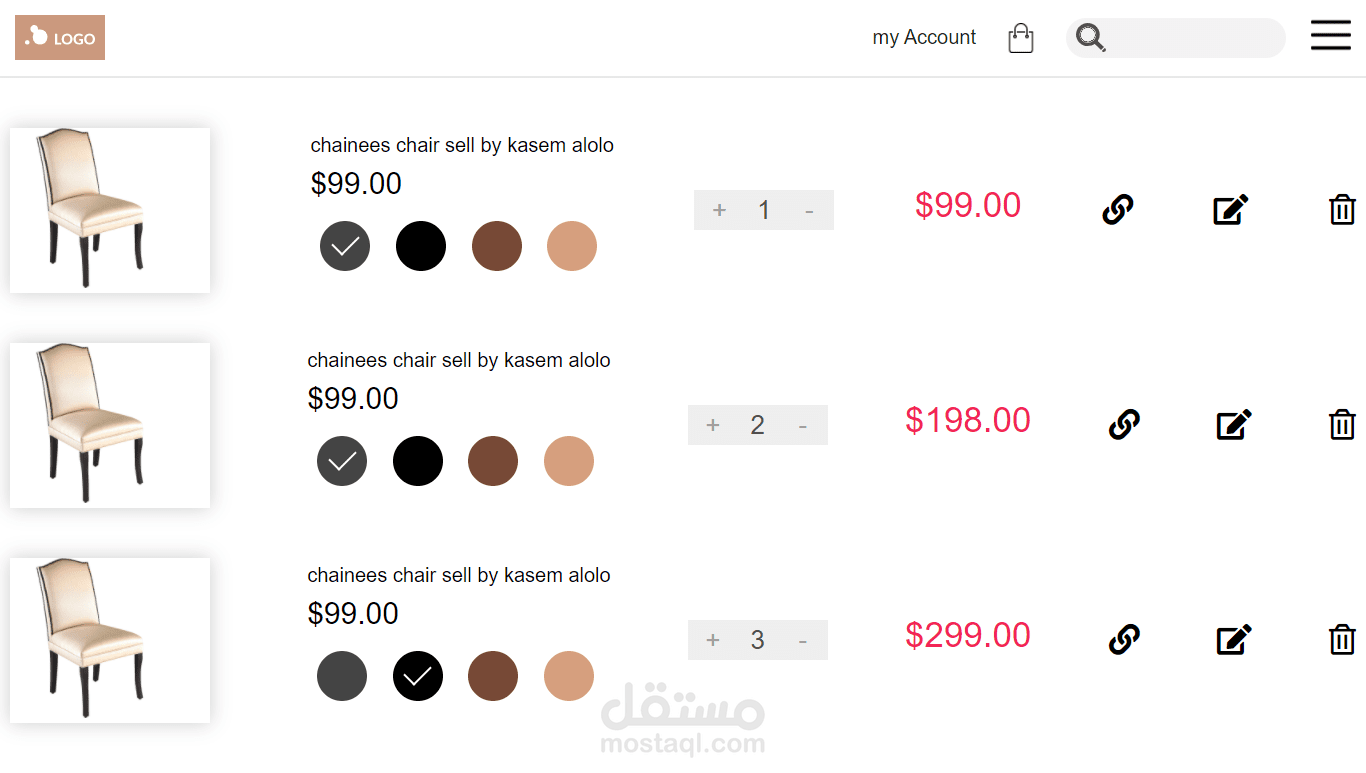
Task: Delete the $198.00 cart item
Action: click(1342, 424)
